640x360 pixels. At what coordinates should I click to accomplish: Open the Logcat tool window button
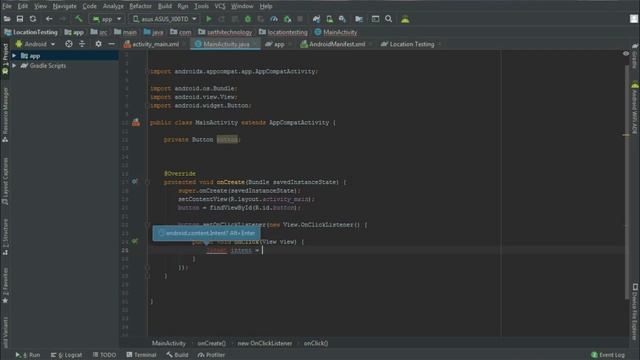click(66, 355)
